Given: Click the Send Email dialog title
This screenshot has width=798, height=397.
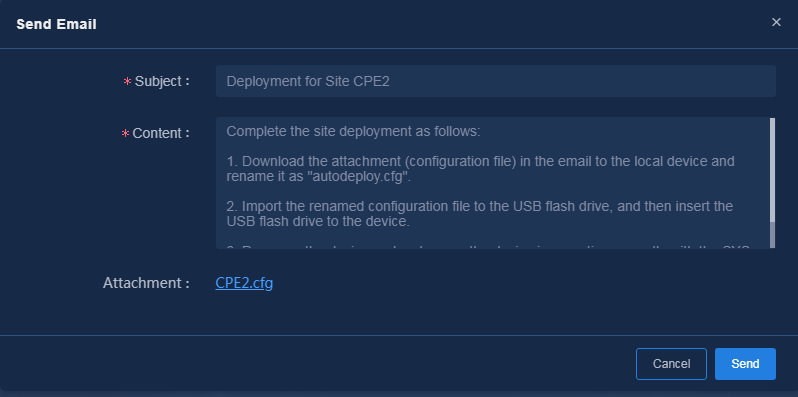Looking at the screenshot, I should pos(56,24).
